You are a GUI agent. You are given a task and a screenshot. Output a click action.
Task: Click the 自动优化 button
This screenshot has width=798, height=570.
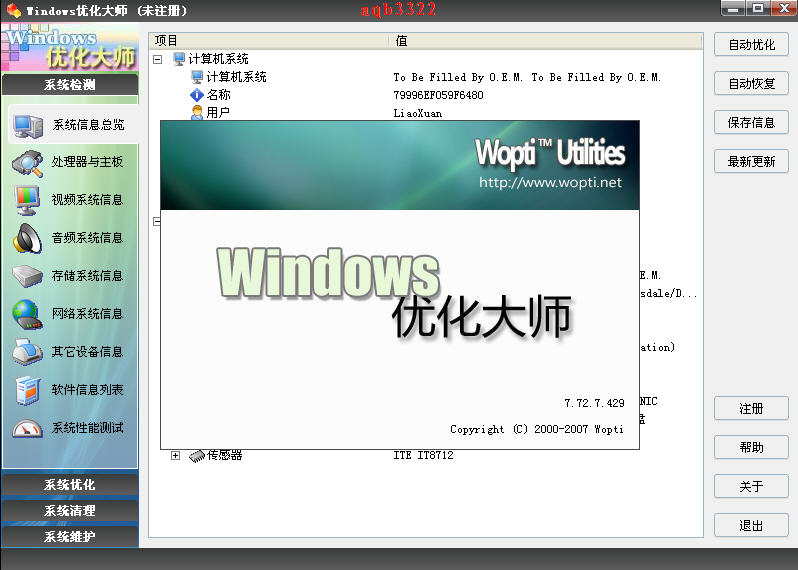pos(751,45)
